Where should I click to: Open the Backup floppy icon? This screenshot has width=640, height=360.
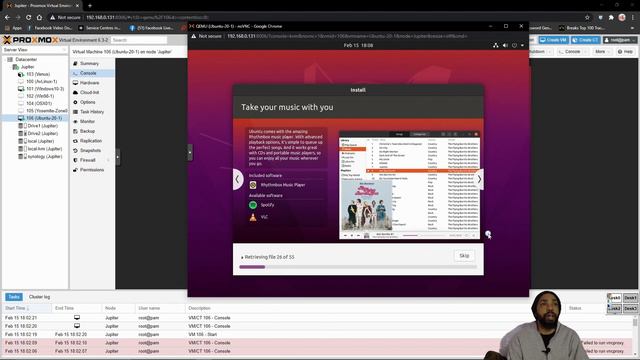[76, 131]
